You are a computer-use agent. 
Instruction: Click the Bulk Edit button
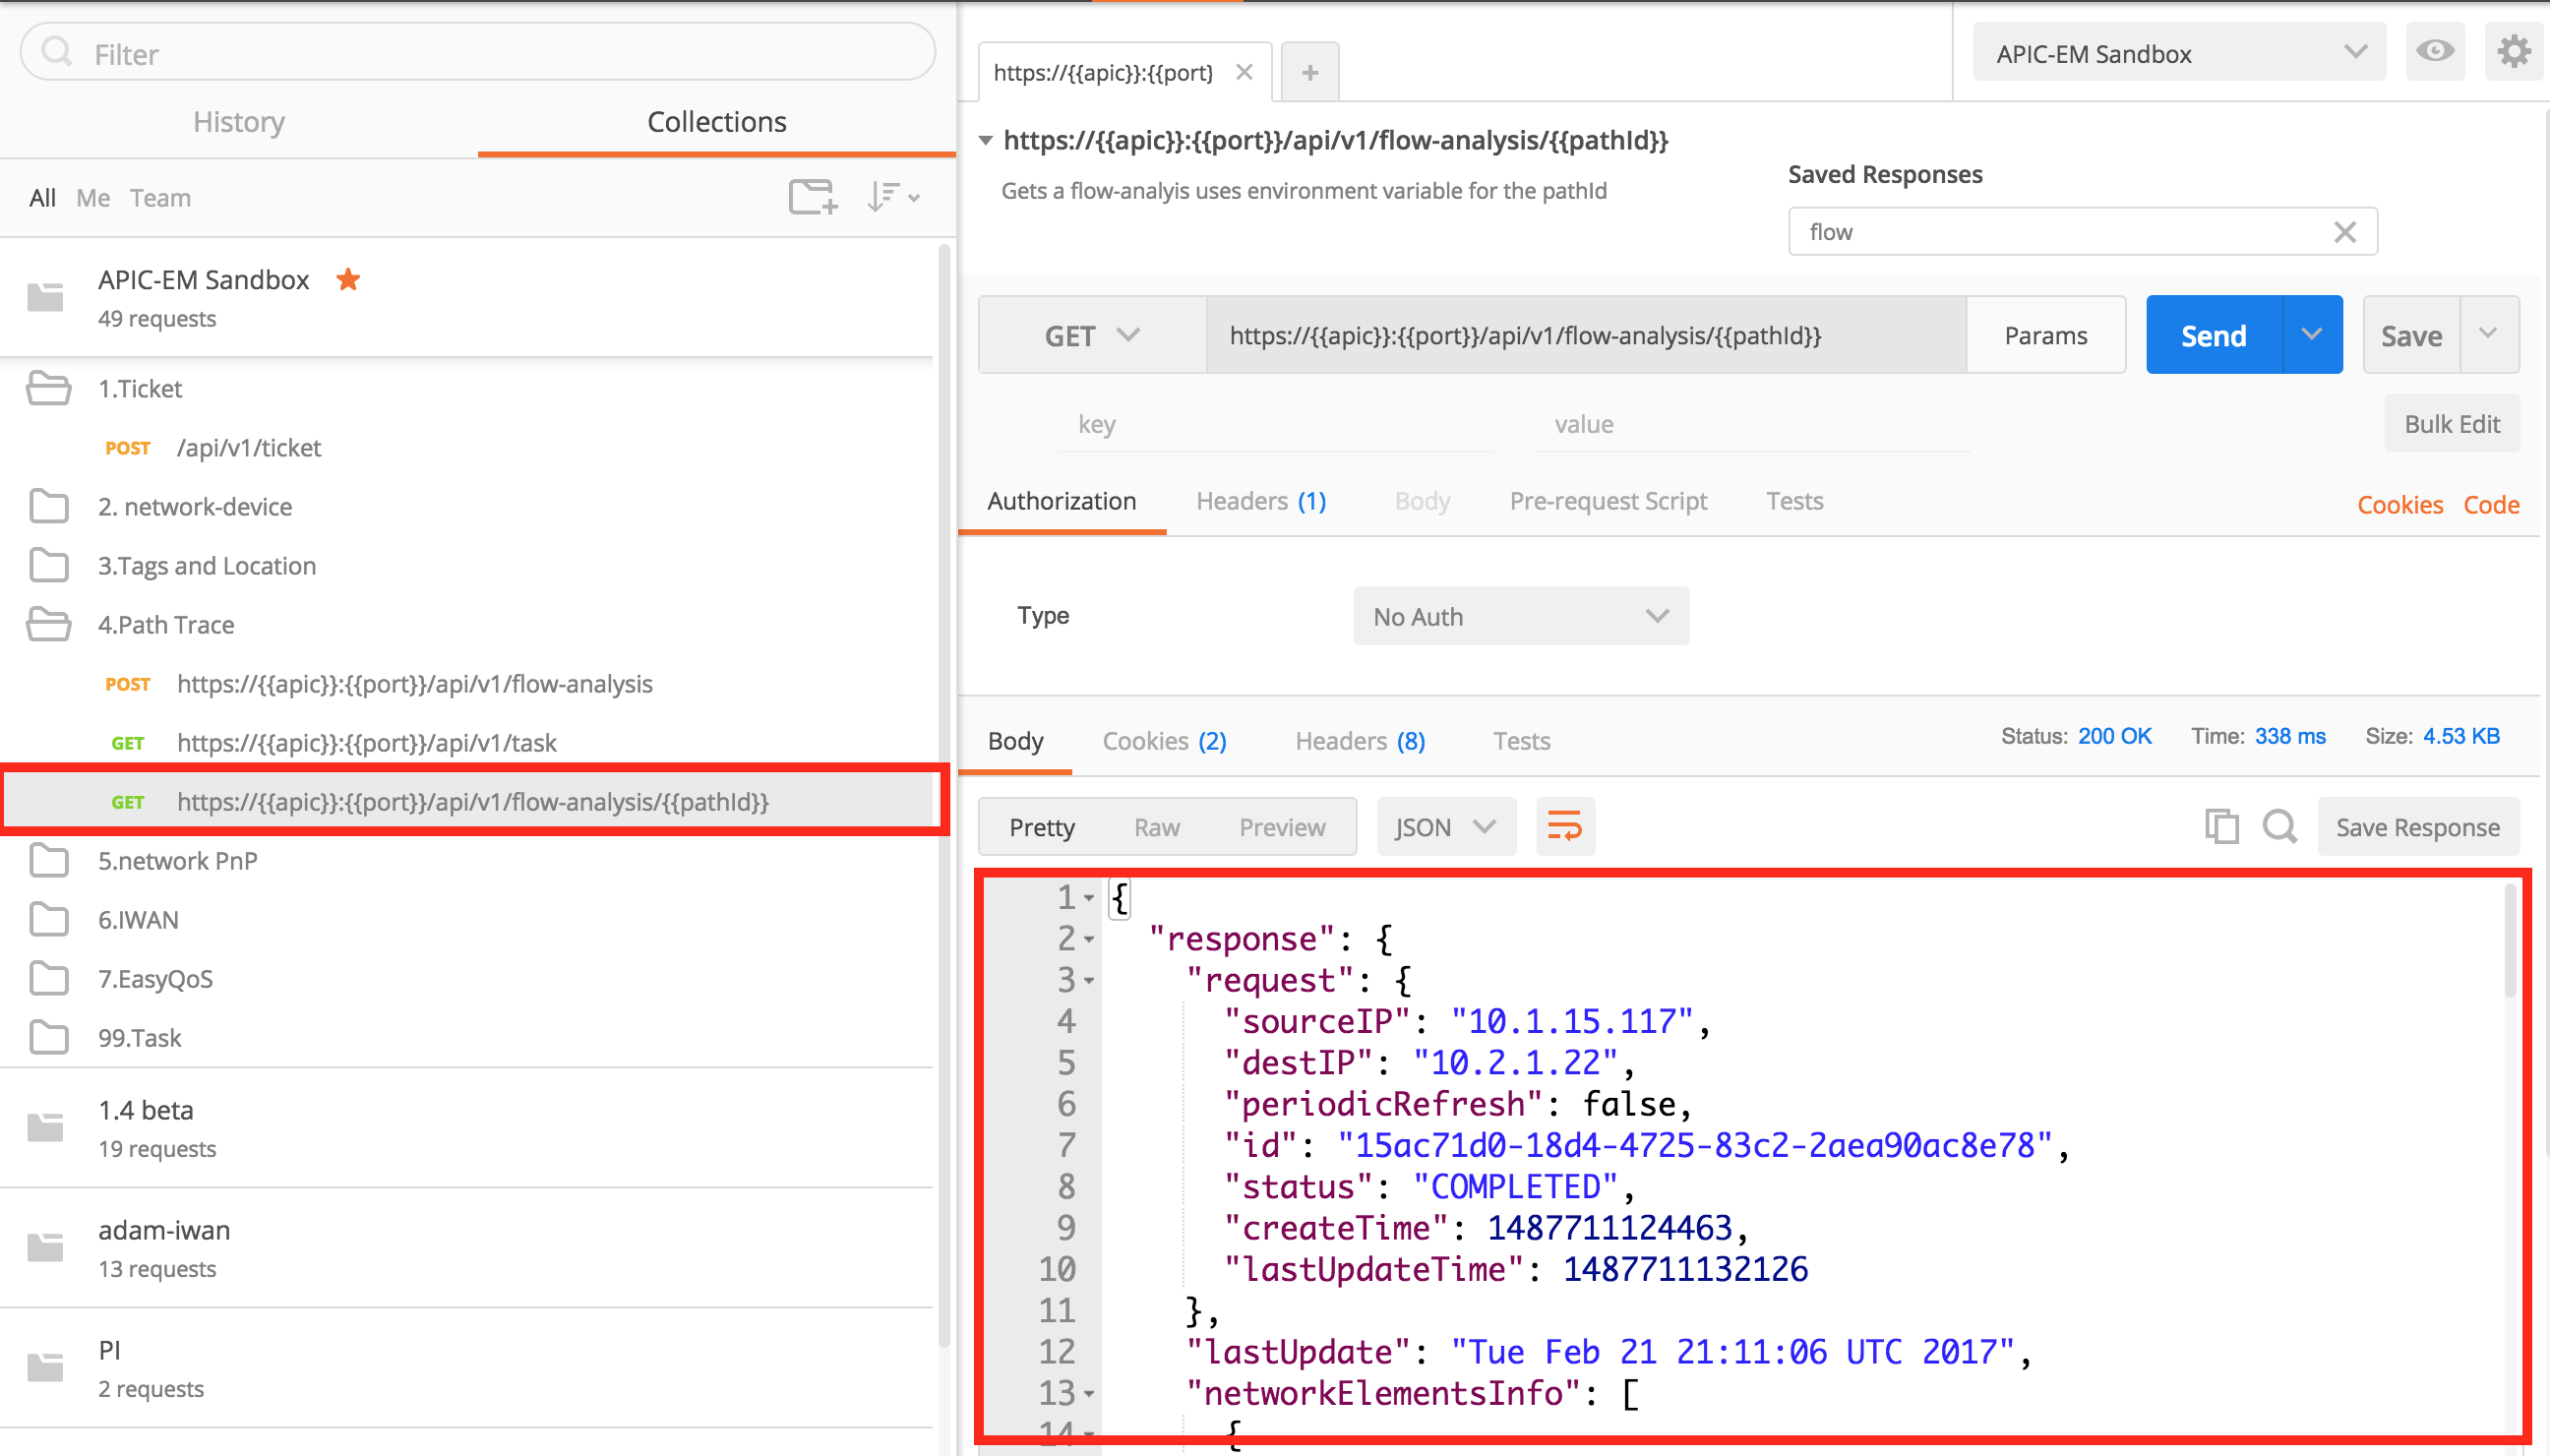pyautogui.click(x=2451, y=424)
